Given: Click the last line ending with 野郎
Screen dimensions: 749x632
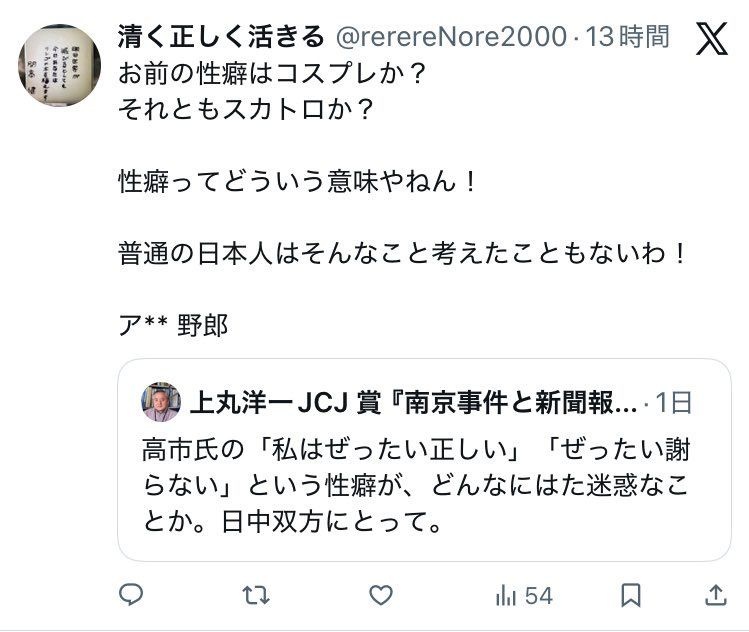Looking at the screenshot, I should [173, 325].
